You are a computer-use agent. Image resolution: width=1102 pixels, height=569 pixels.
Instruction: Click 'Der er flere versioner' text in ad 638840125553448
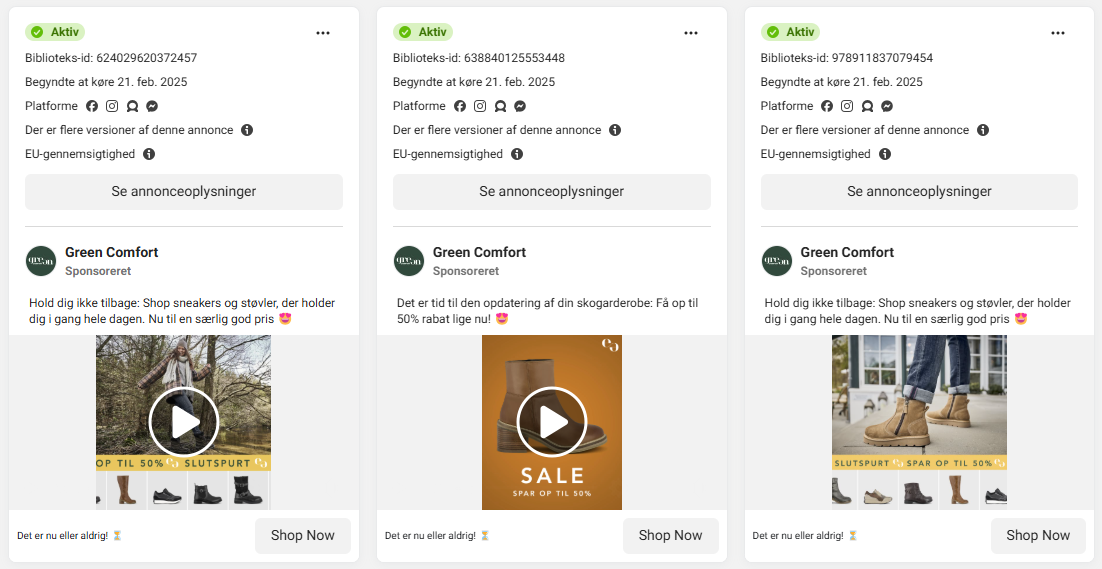click(x=497, y=130)
